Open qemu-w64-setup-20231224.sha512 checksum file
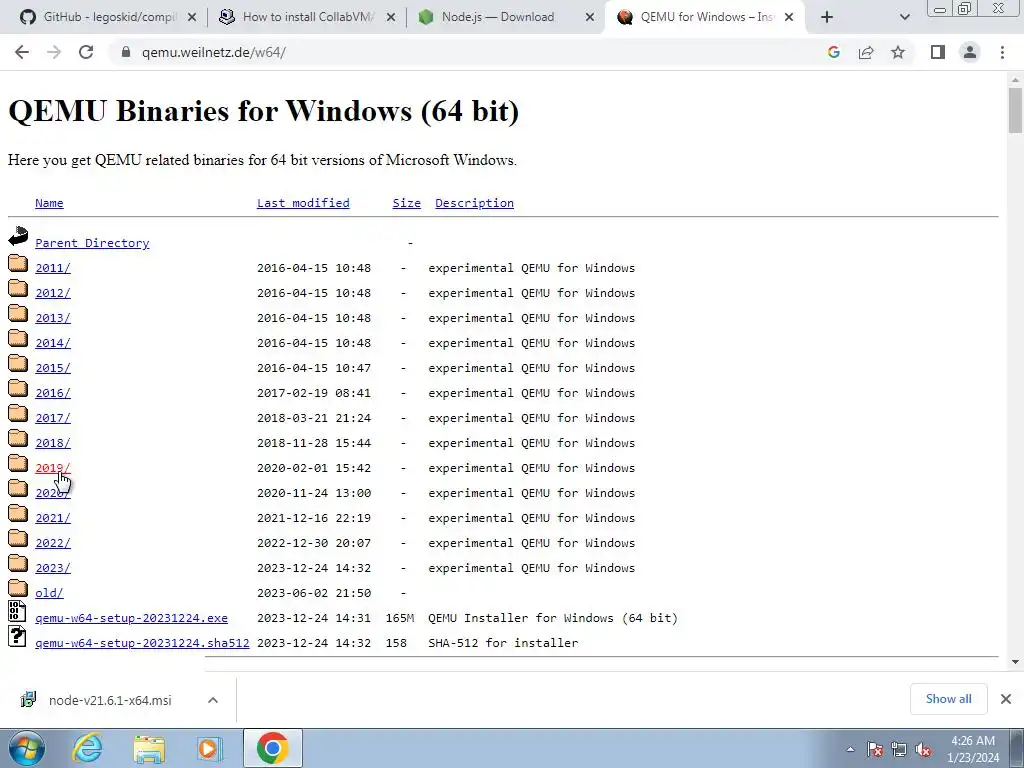The image size is (1024, 768). pos(142,643)
